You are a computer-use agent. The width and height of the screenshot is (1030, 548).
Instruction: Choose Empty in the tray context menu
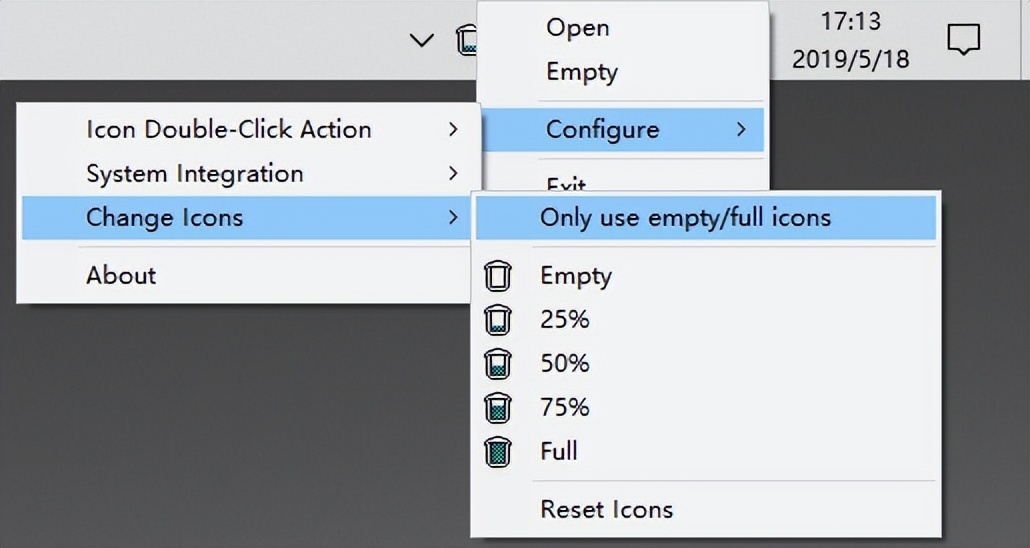tap(581, 72)
